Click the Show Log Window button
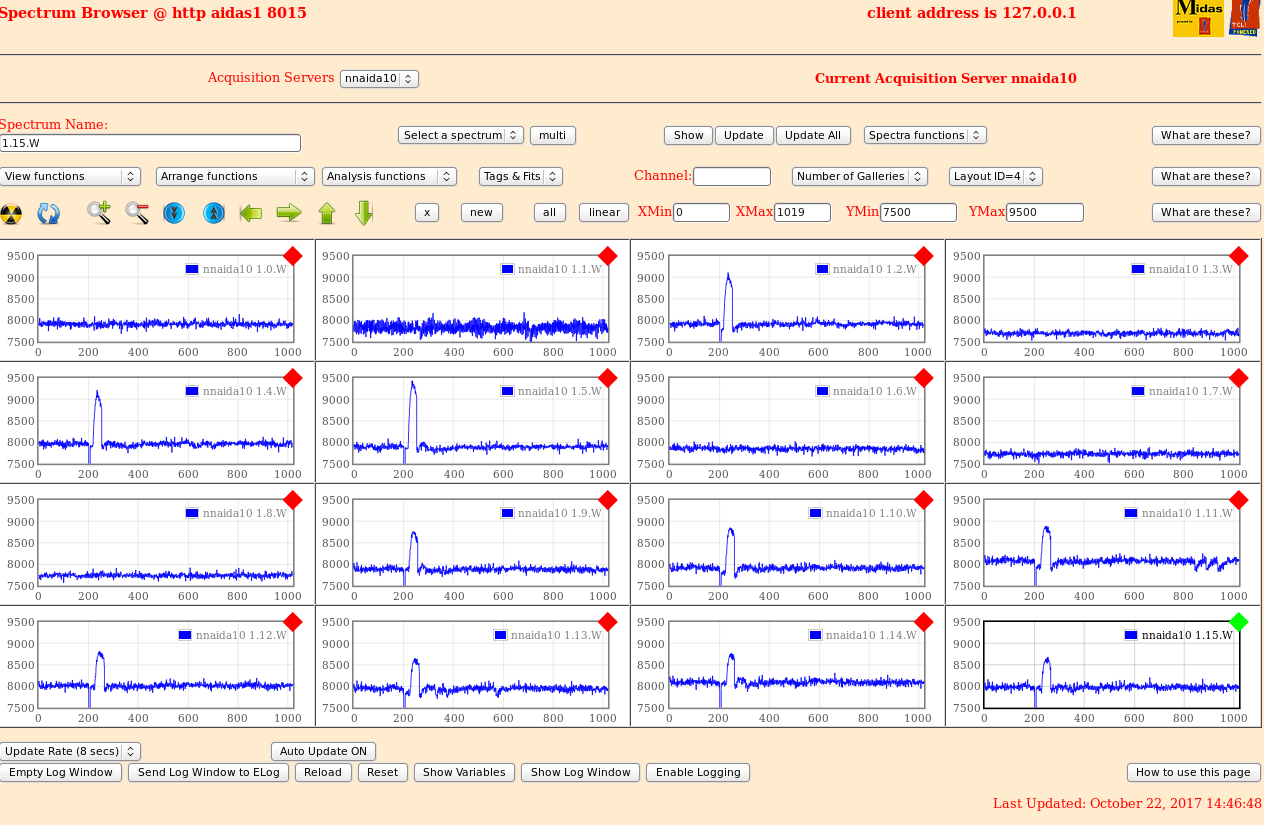Viewport: 1264px width, 825px height. [x=580, y=772]
